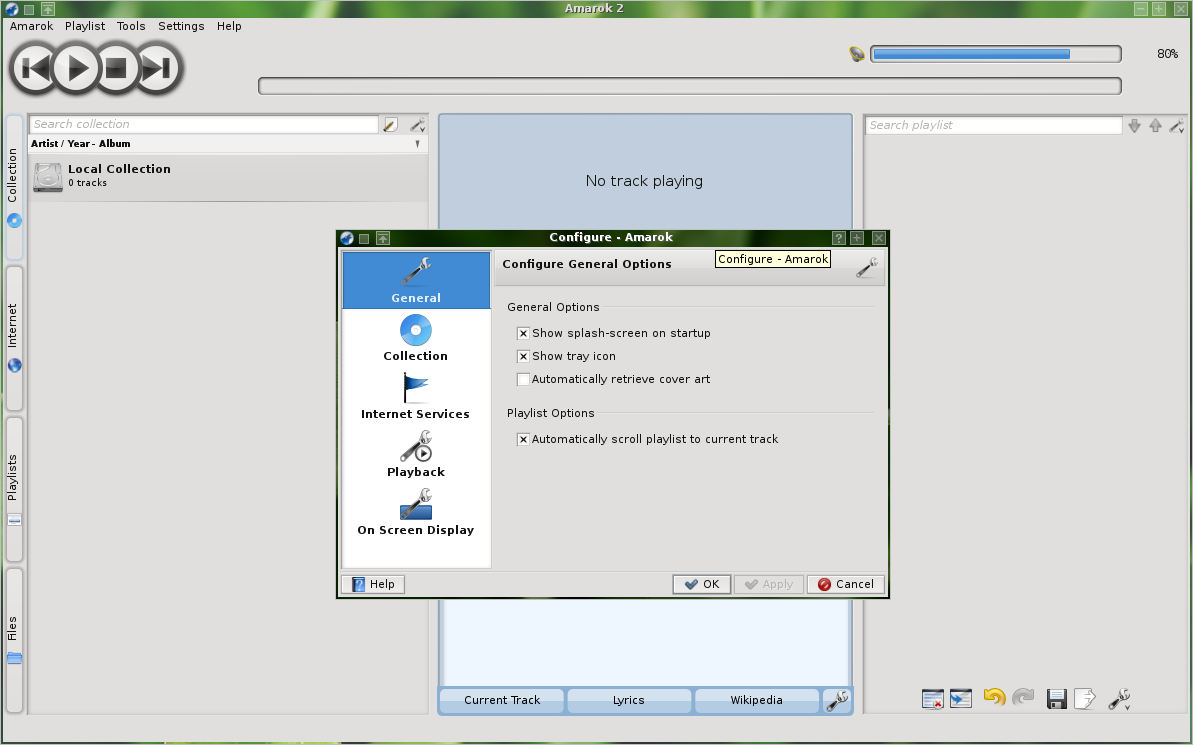
Task: Undo the last playlist action
Action: click(x=994, y=698)
